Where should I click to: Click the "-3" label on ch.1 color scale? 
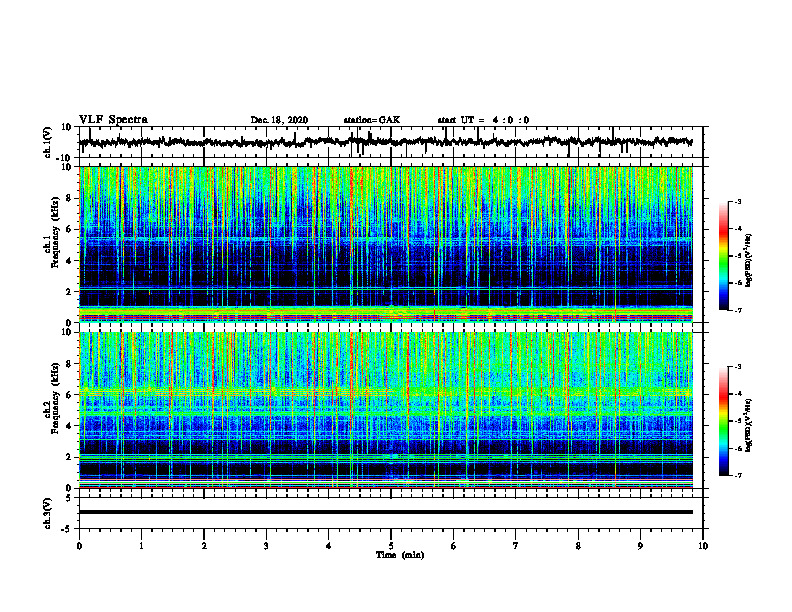pyautogui.click(x=737, y=201)
